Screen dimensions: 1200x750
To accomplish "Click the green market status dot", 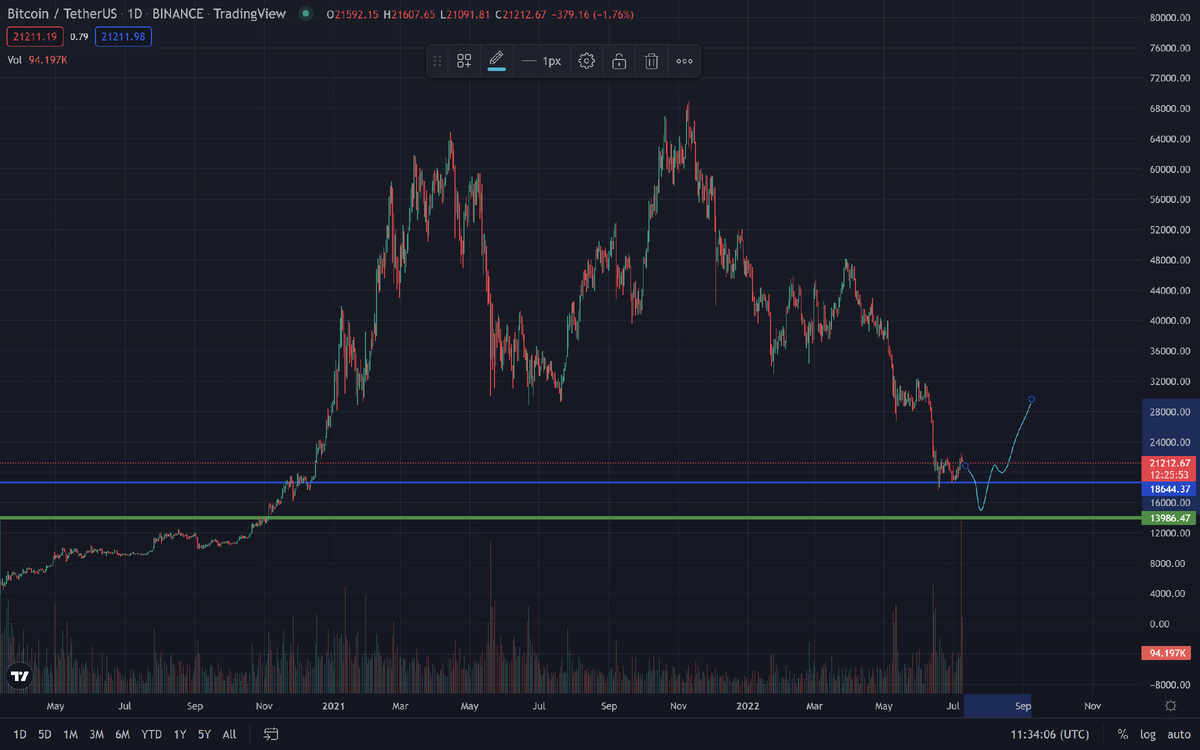I will click(305, 14).
